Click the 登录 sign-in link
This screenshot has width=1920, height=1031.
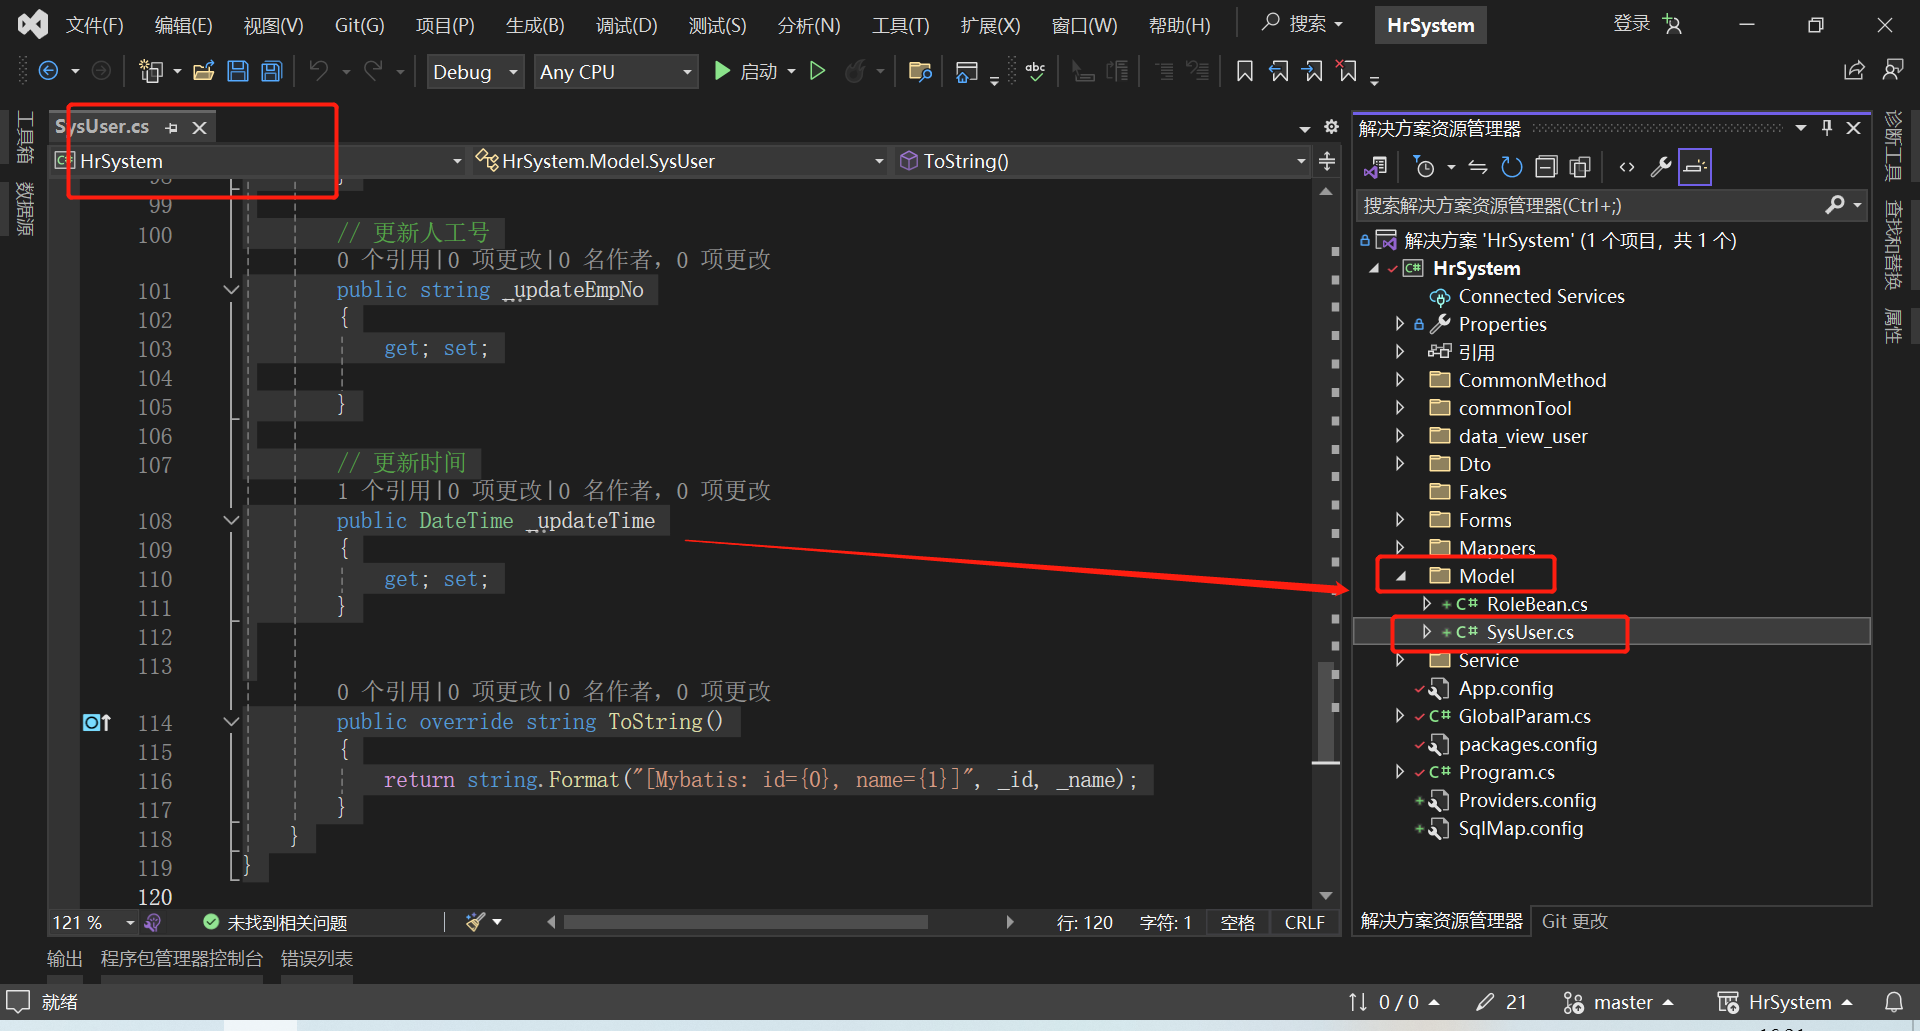pyautogui.click(x=1630, y=24)
